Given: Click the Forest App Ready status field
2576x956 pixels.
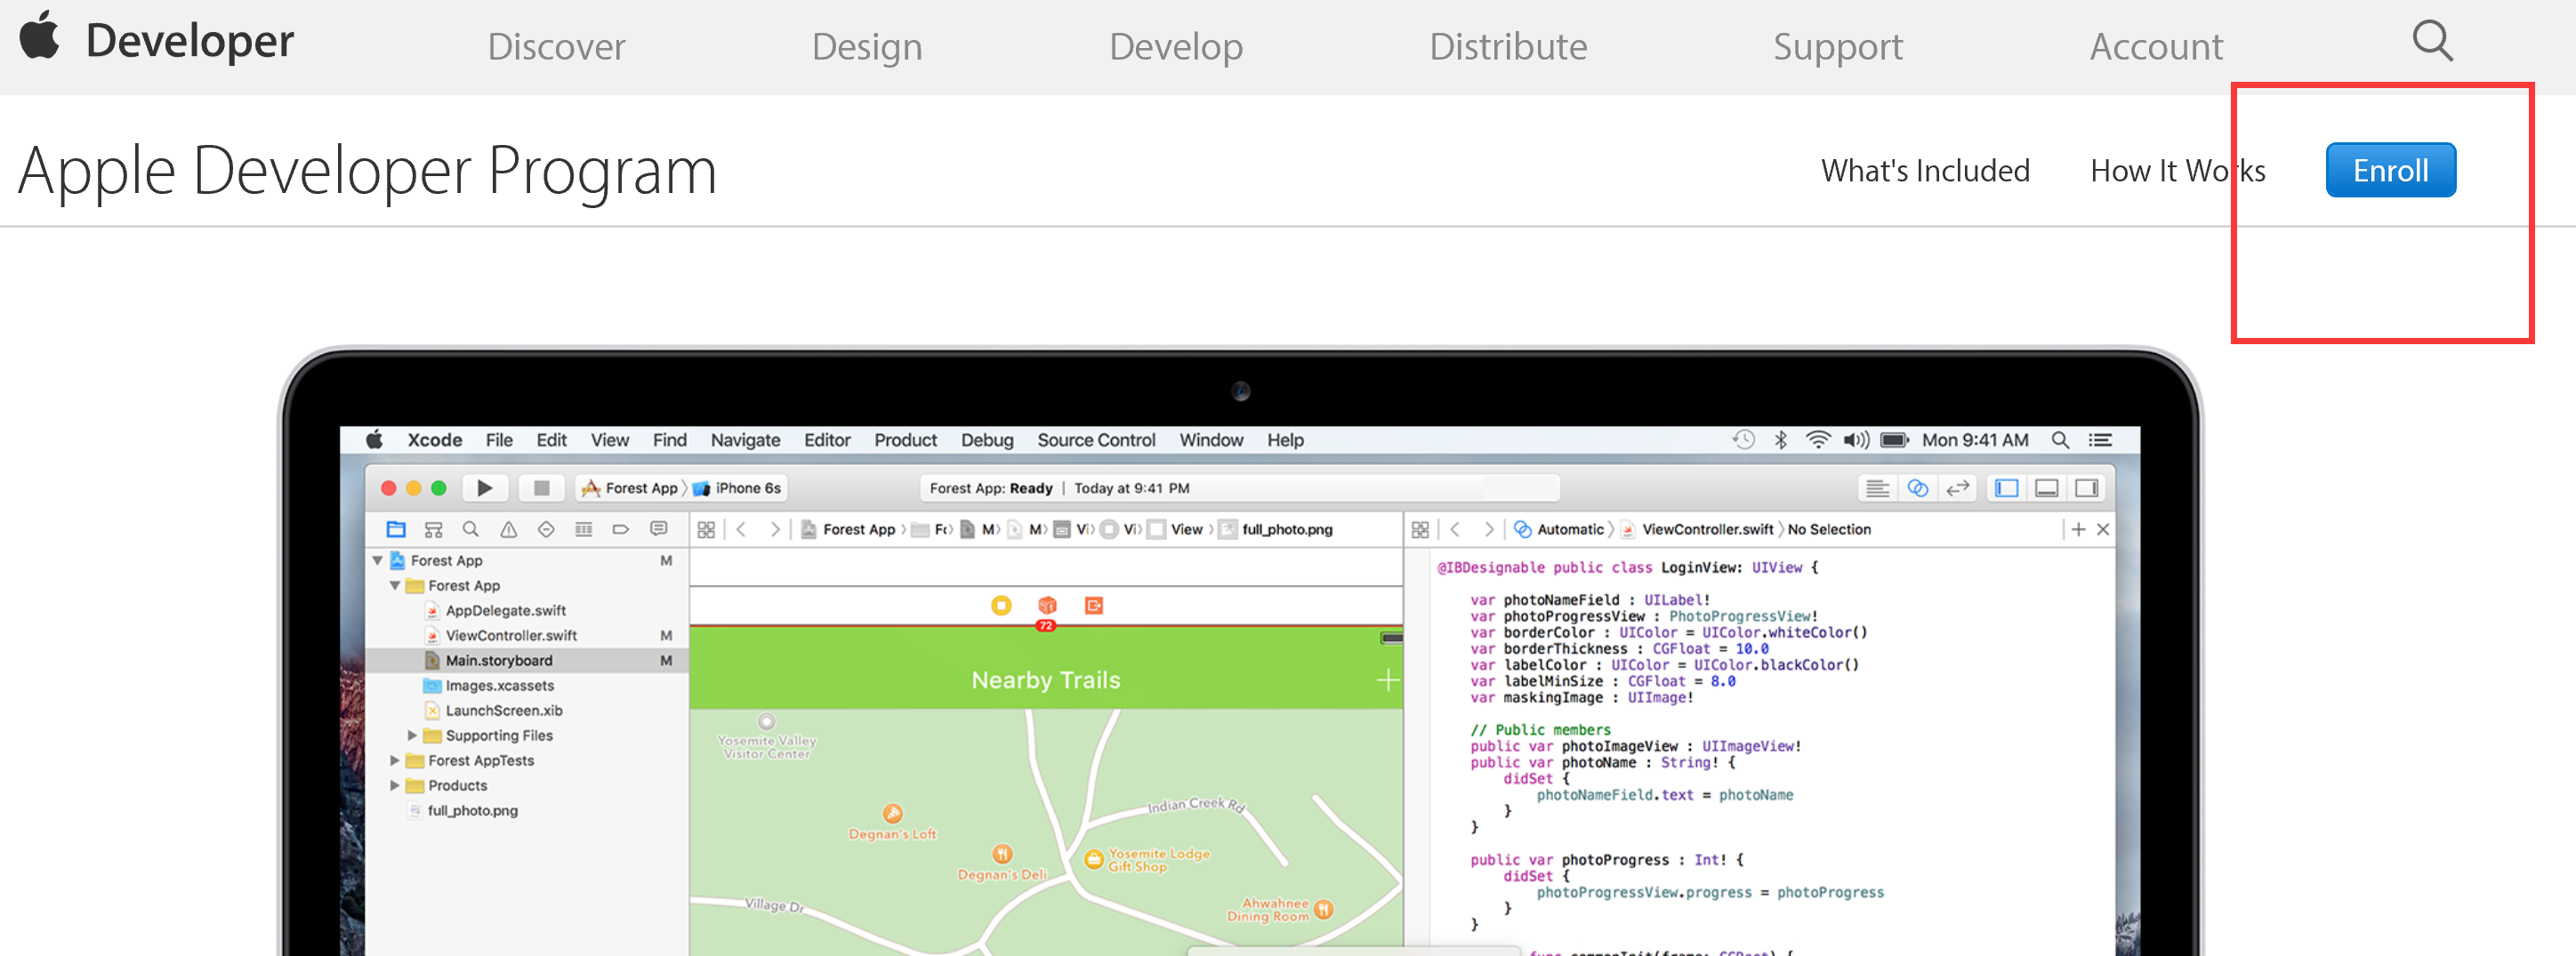Looking at the screenshot, I should (x=1239, y=488).
